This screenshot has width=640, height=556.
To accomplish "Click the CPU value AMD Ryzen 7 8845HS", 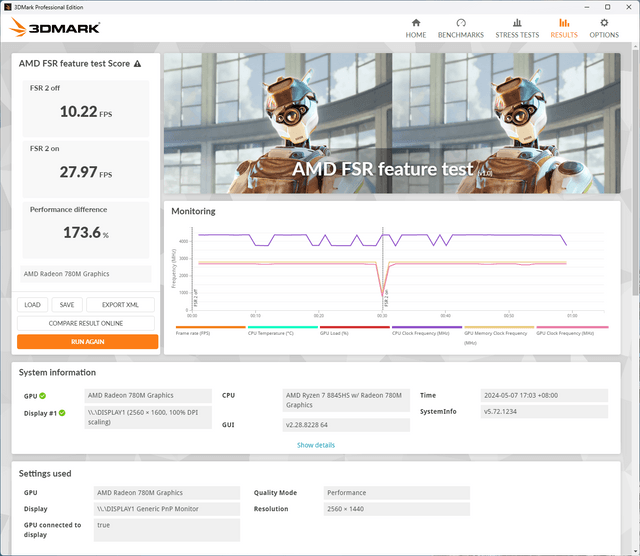I will point(346,400).
